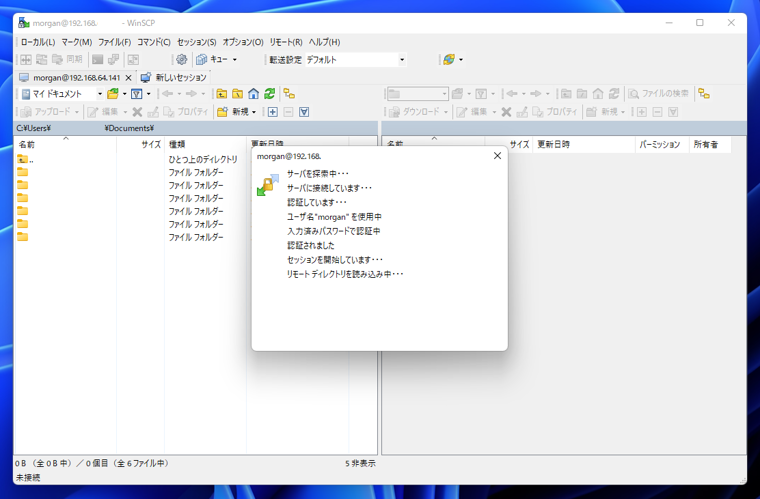Click the local select-all filter box icon

(x=304, y=112)
